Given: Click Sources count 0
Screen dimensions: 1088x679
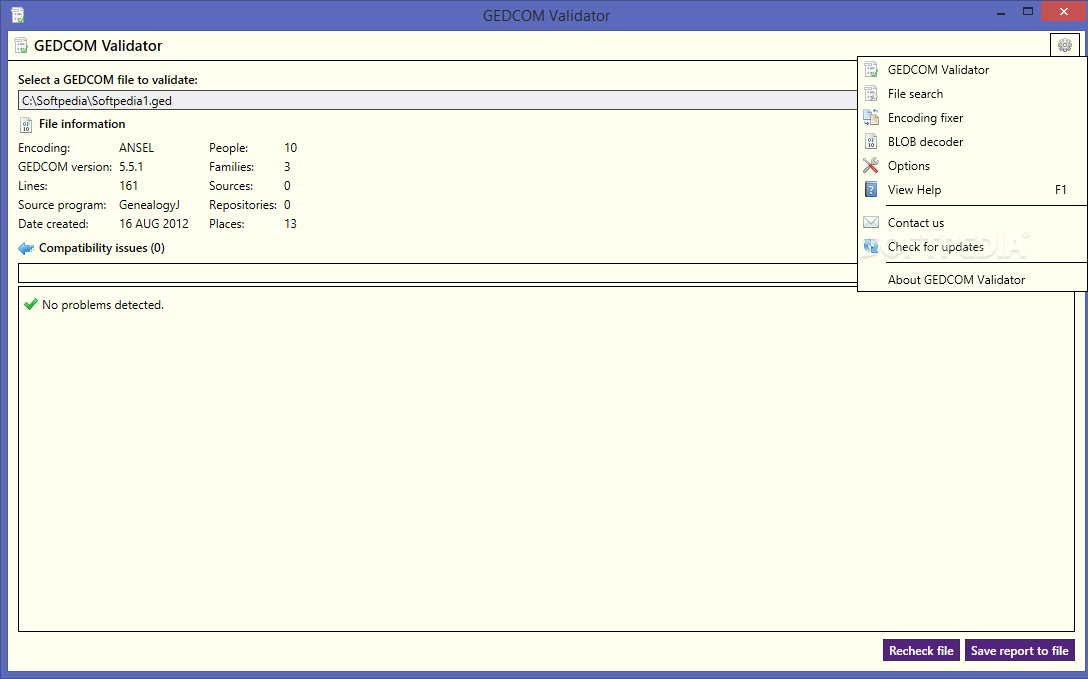Looking at the screenshot, I should coord(287,186).
